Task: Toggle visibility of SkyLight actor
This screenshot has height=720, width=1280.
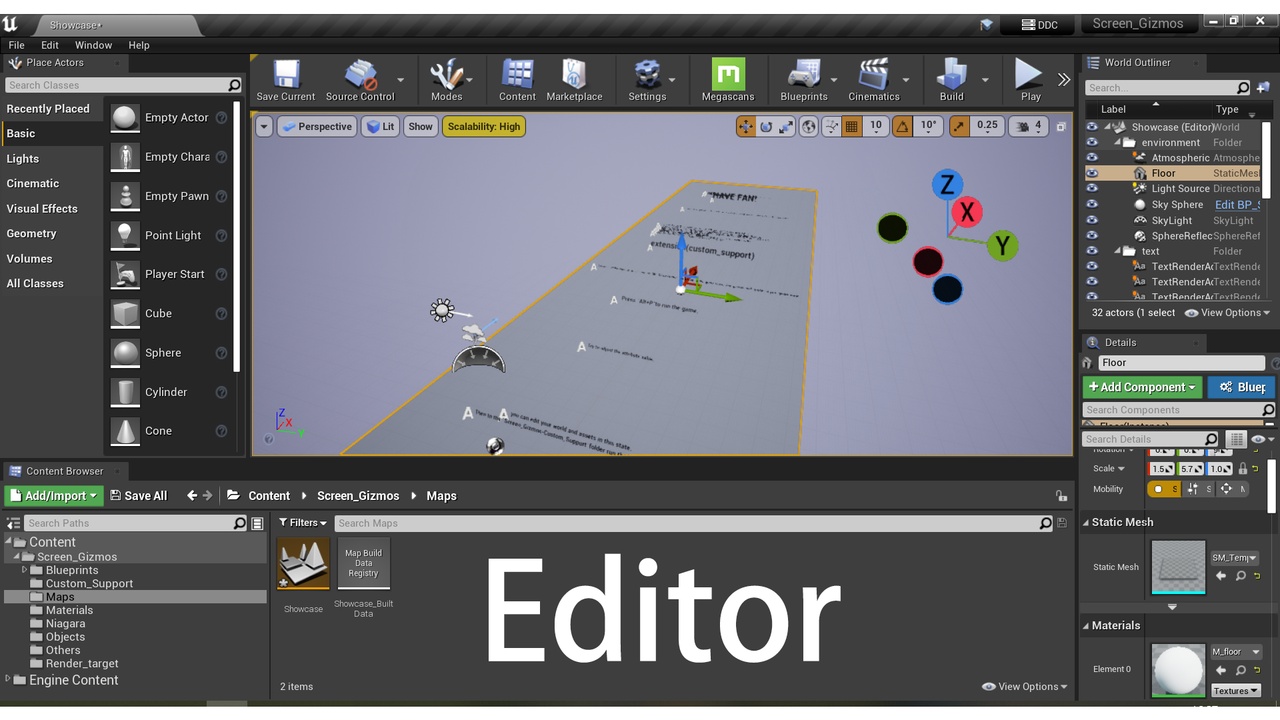Action: [1092, 221]
